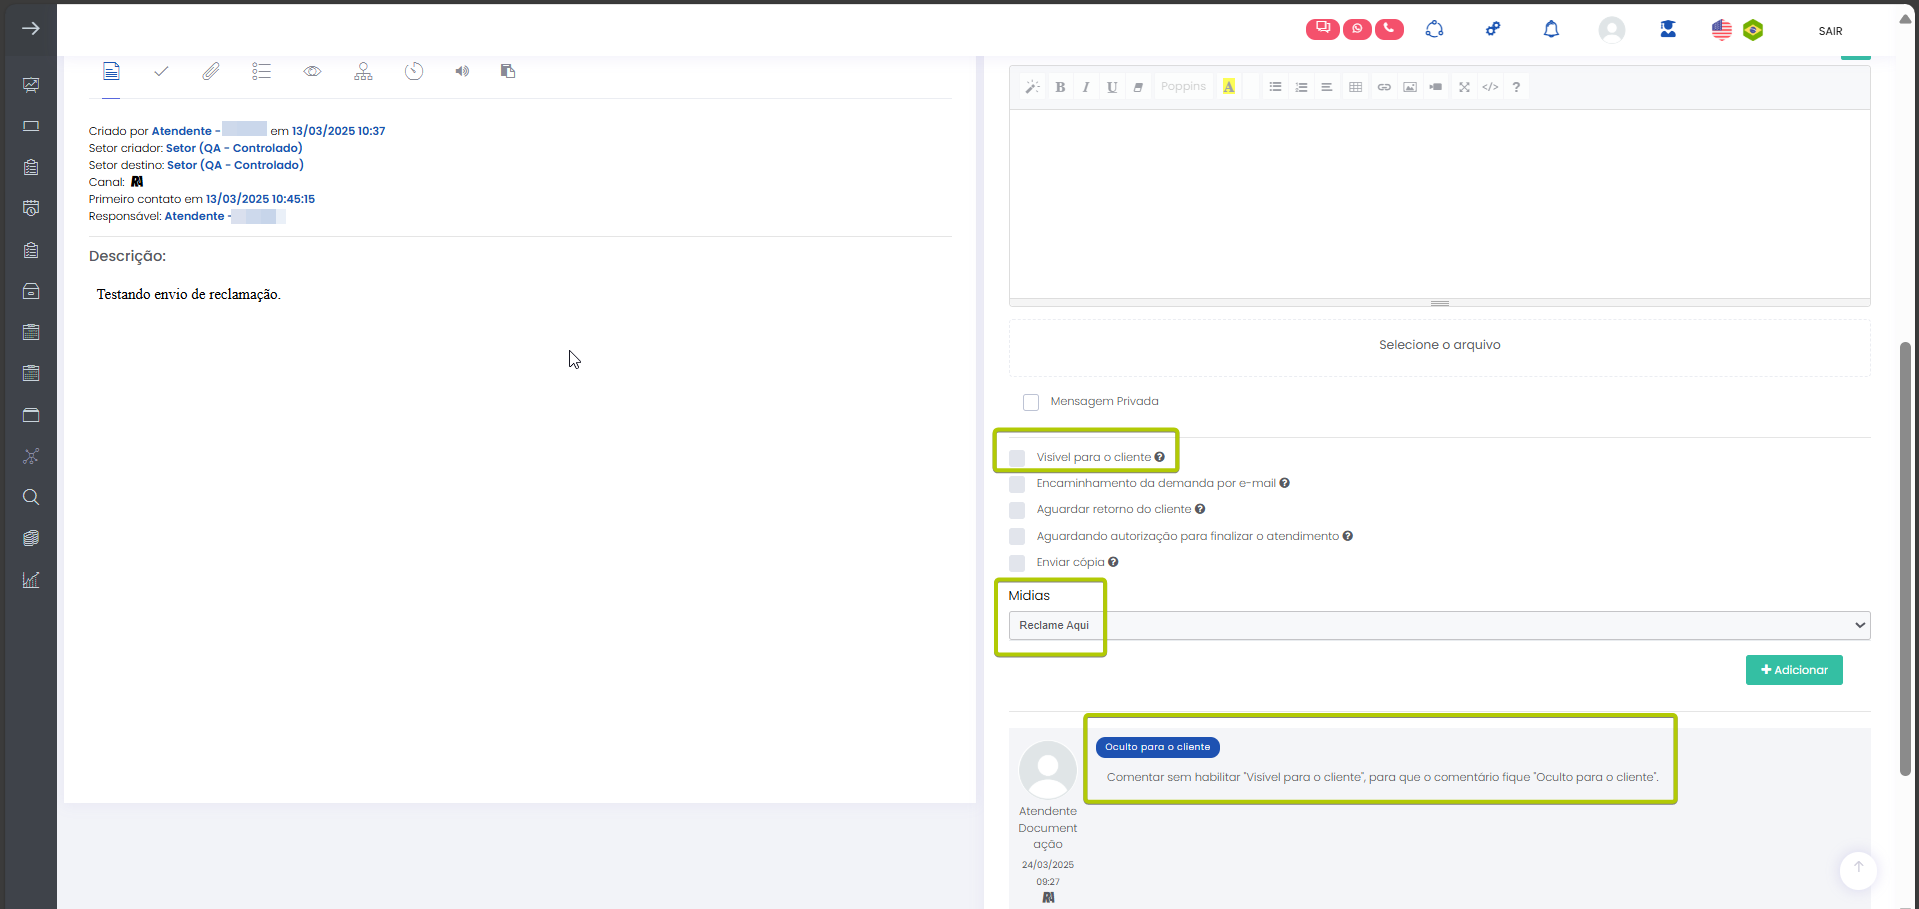Image resolution: width=1919 pixels, height=909 pixels.
Task: Open the Mídias dropdown showing Reclame Aqui
Action: click(x=1439, y=625)
